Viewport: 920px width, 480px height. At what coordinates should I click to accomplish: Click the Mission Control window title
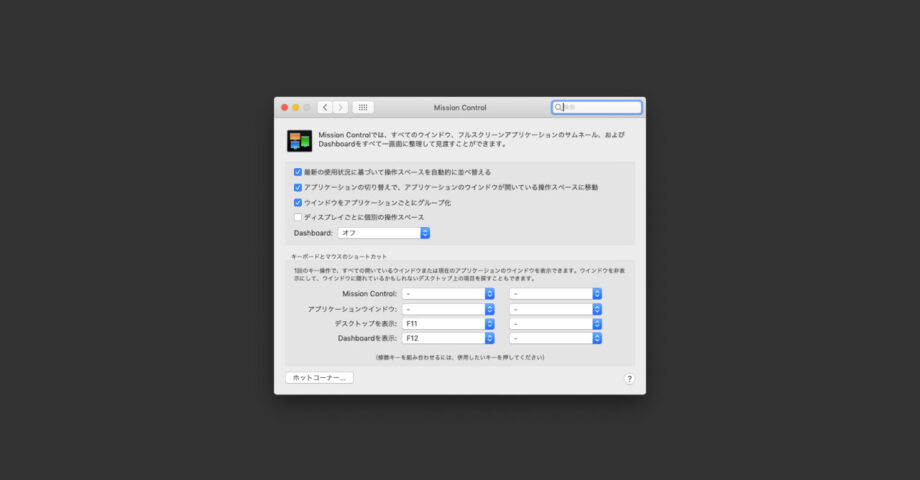click(x=460, y=107)
